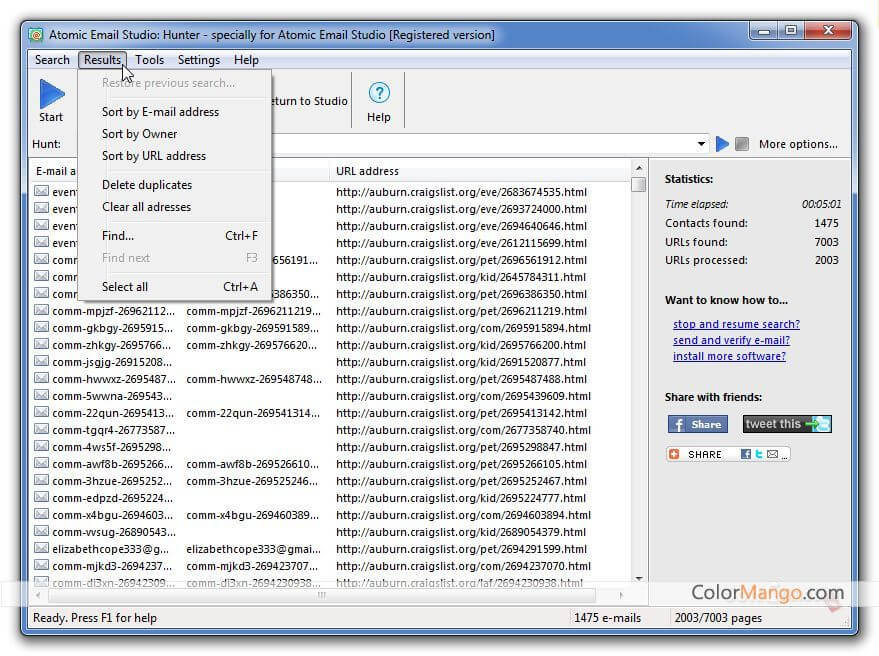Click the stop button icon next to the play arrow

tap(740, 144)
